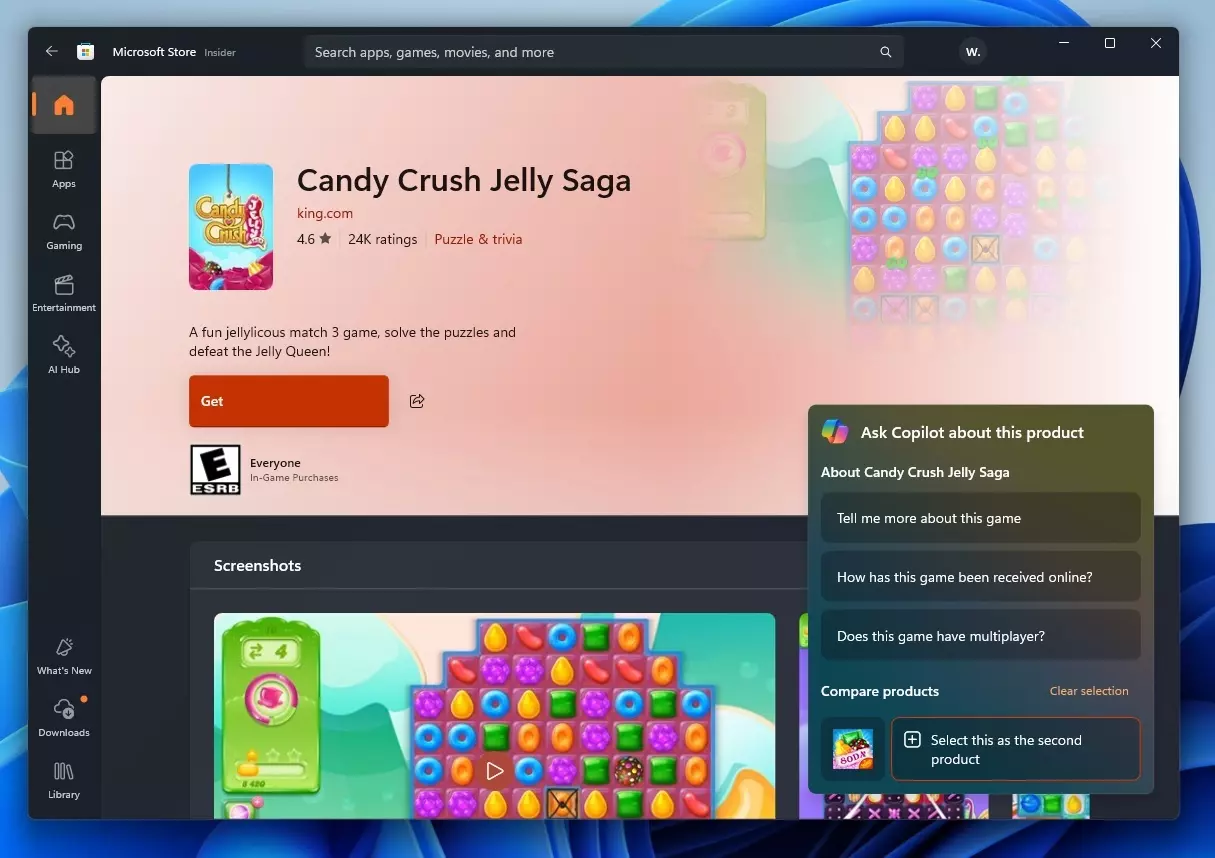Open Library in the sidebar
This screenshot has width=1215, height=858.
pos(64,779)
